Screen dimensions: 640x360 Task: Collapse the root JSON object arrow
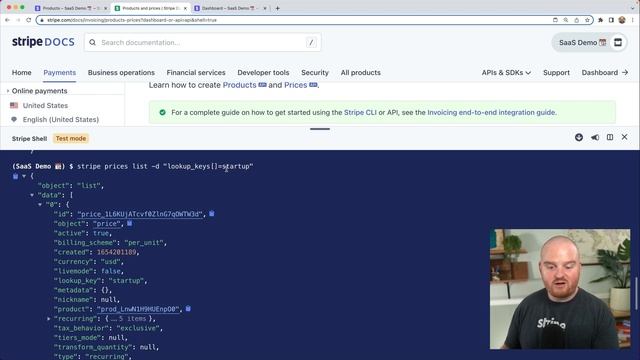point(24,176)
